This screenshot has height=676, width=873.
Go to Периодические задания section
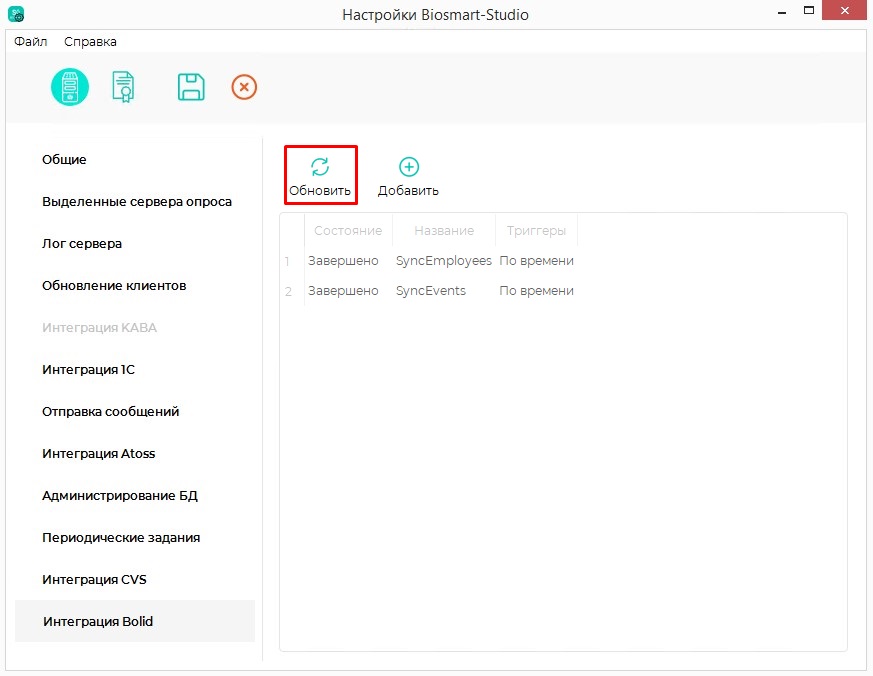click(135, 538)
